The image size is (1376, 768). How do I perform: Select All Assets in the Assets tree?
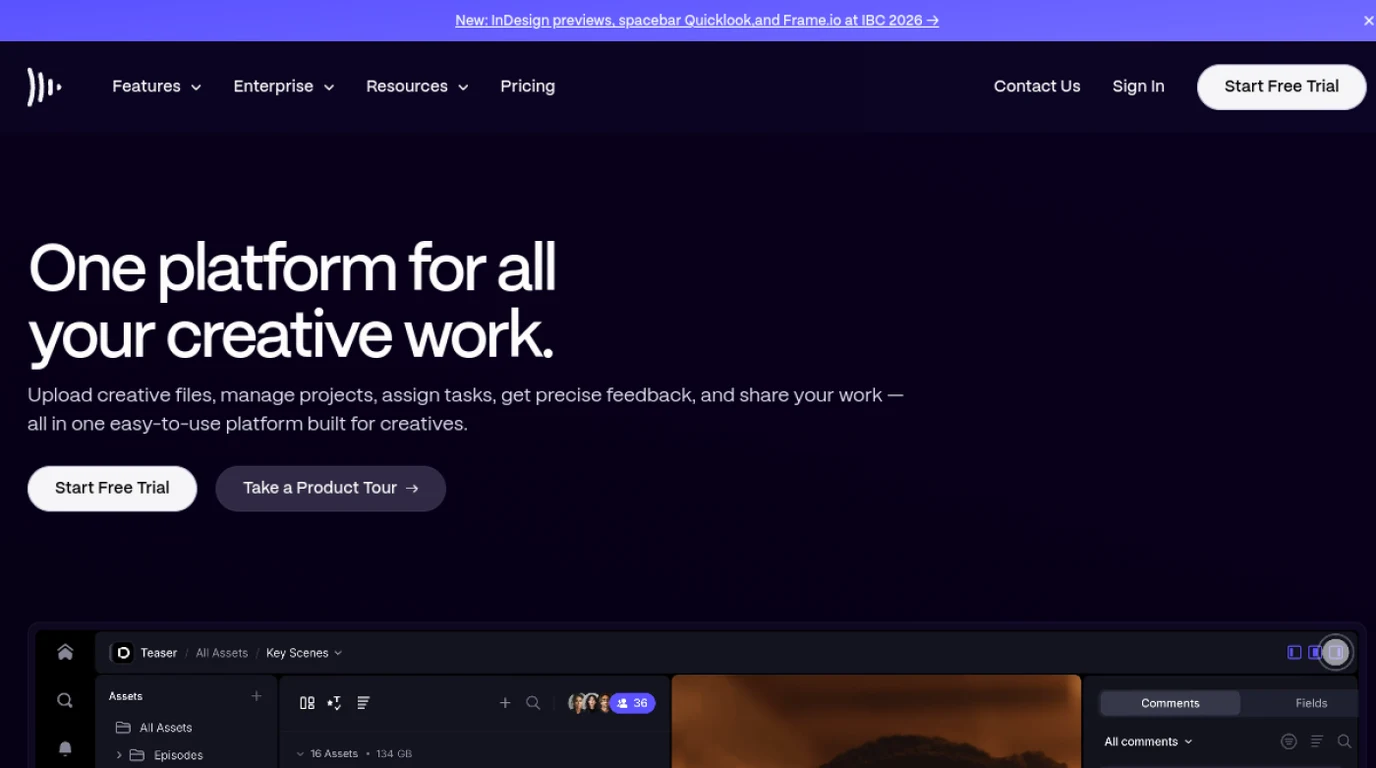166,727
